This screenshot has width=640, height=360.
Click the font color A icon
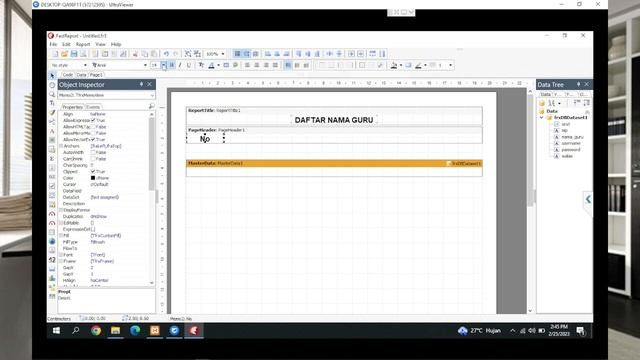click(211, 65)
